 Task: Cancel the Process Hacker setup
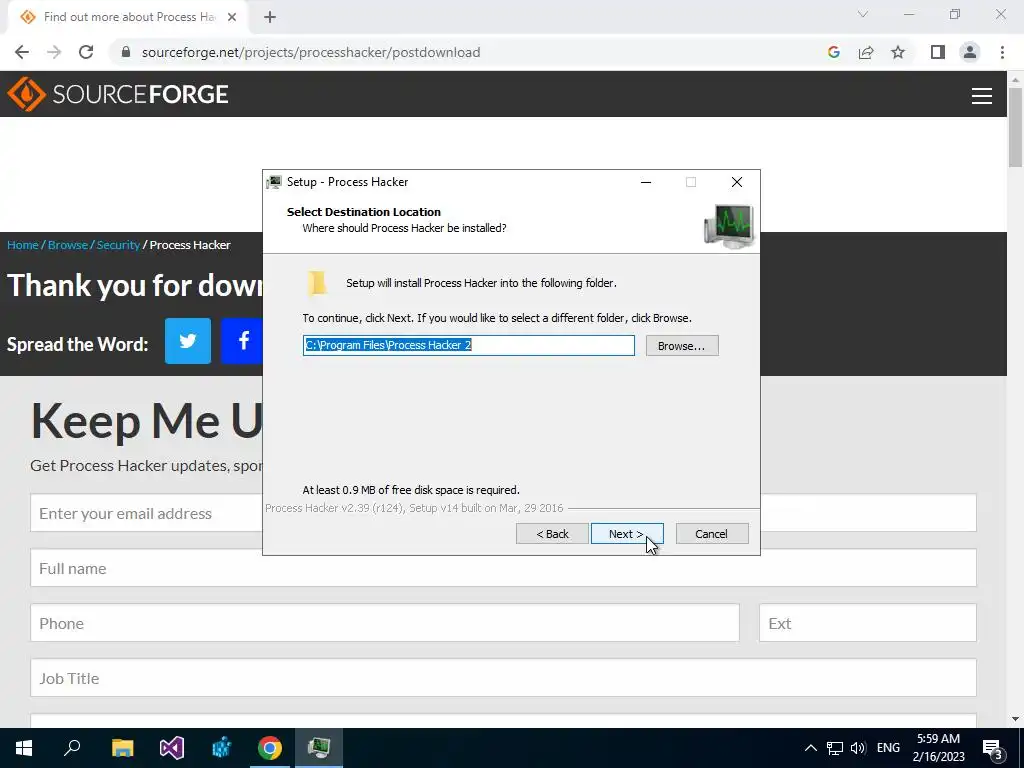tap(712, 534)
